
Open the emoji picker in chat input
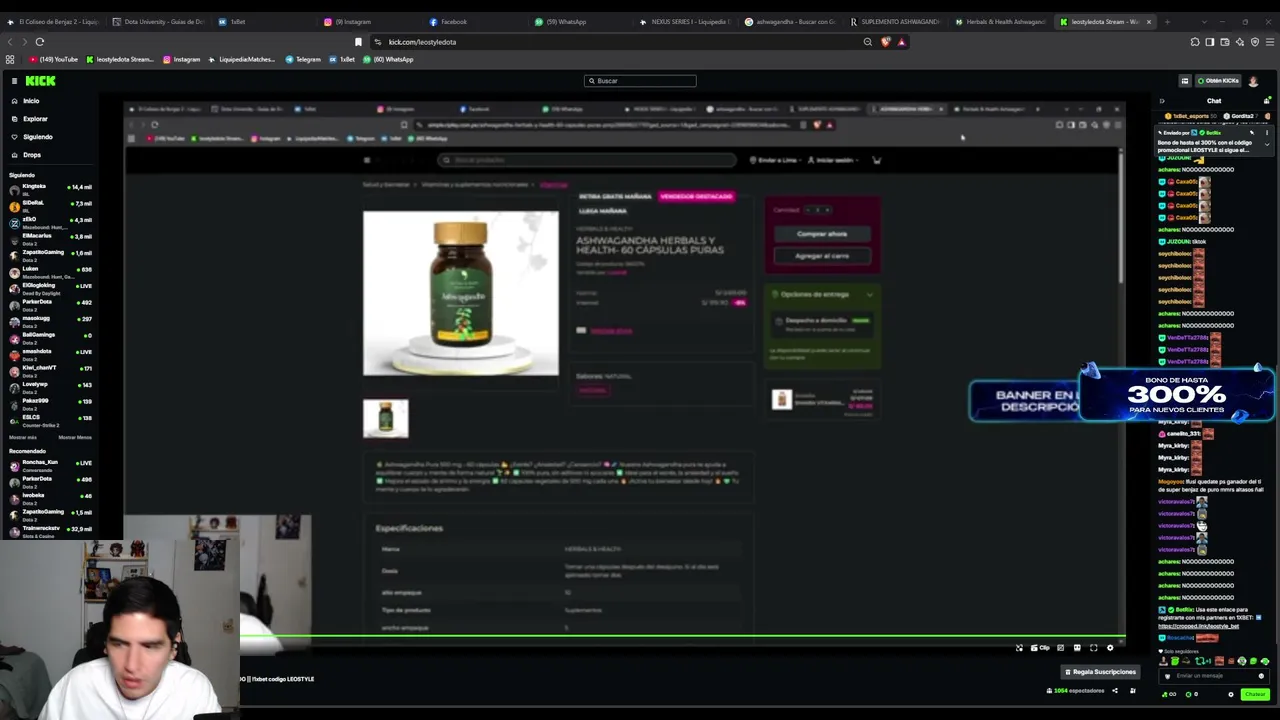pyautogui.click(x=1261, y=676)
